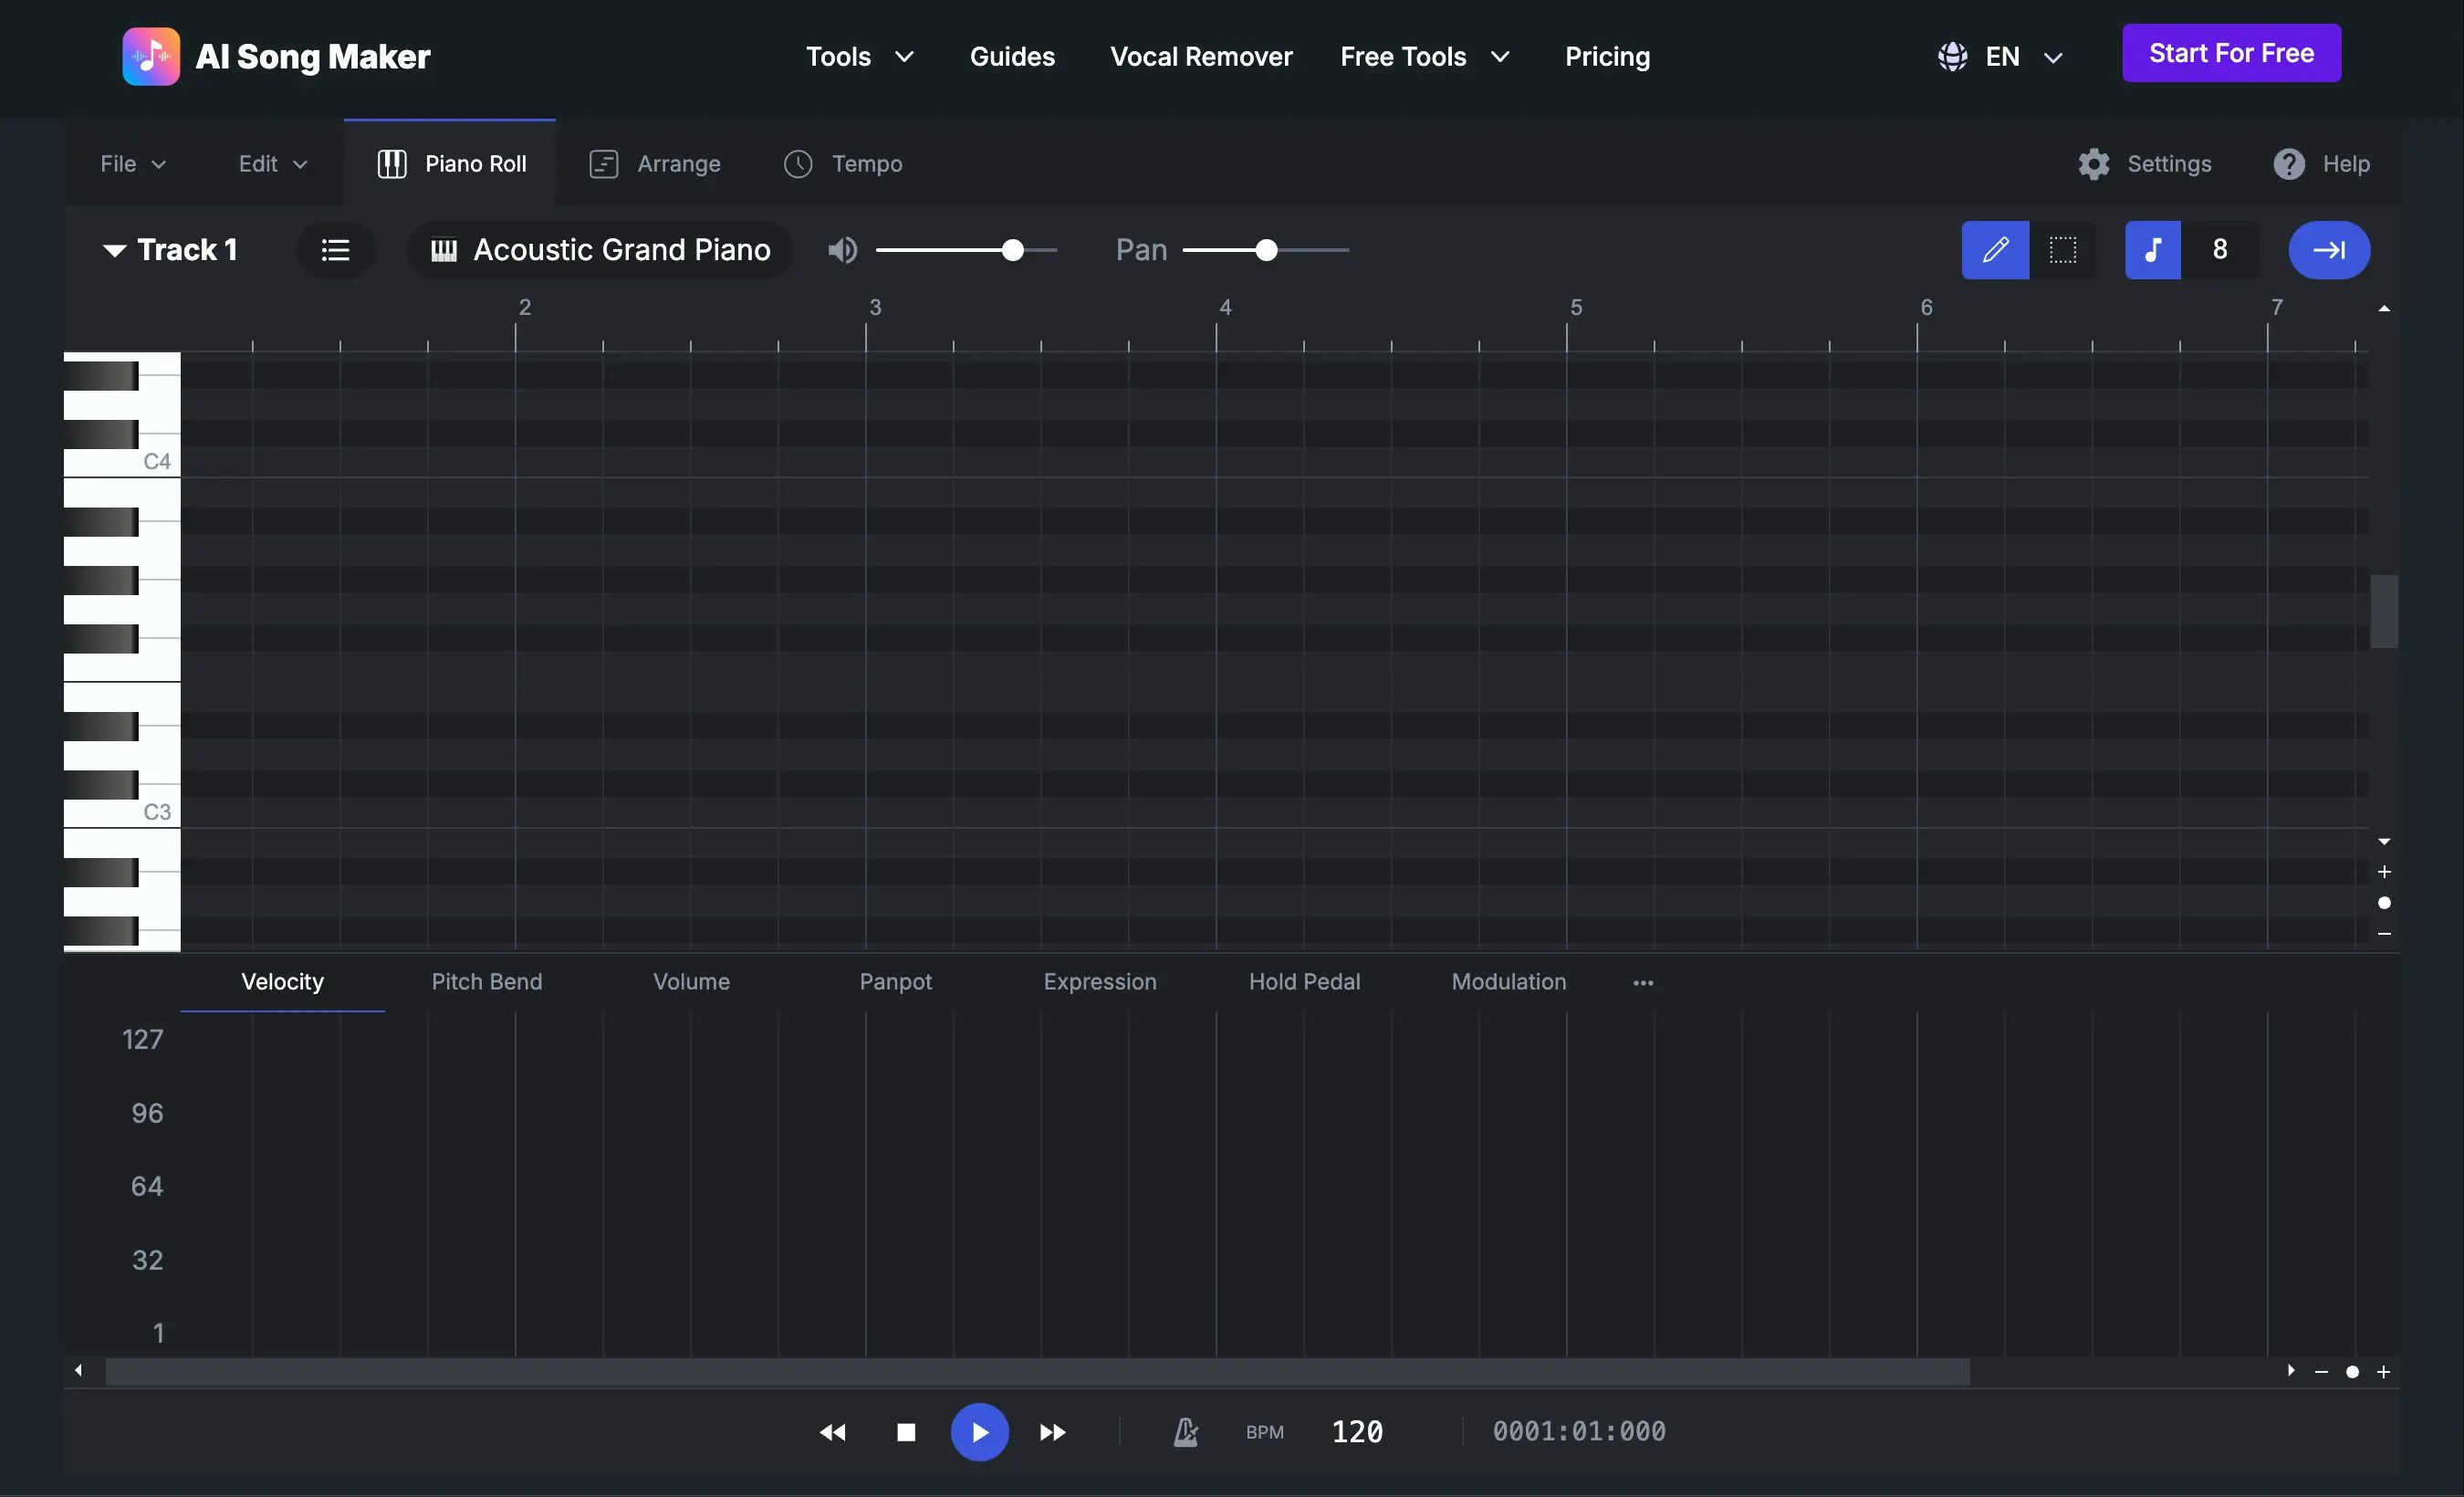
Task: Select the Velocity tab
Action: (x=282, y=982)
